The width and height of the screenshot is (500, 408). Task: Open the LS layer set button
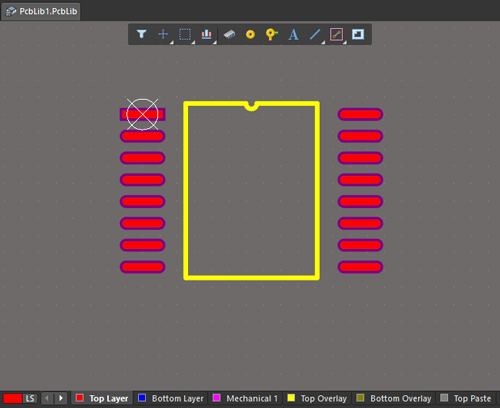(x=30, y=398)
